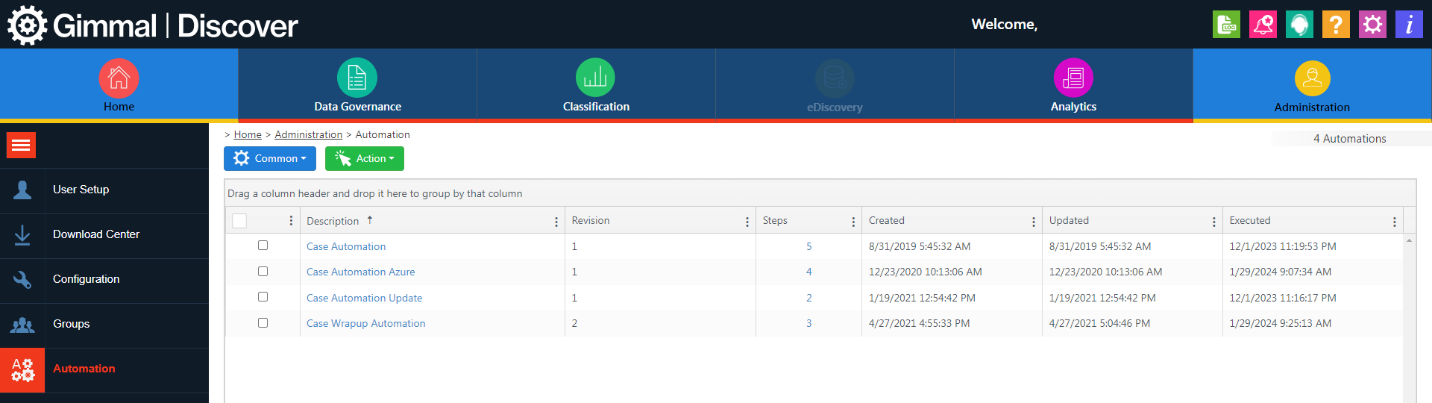Open the Analytics icon
Viewport: 1432px width, 403px height.
pos(1073,77)
